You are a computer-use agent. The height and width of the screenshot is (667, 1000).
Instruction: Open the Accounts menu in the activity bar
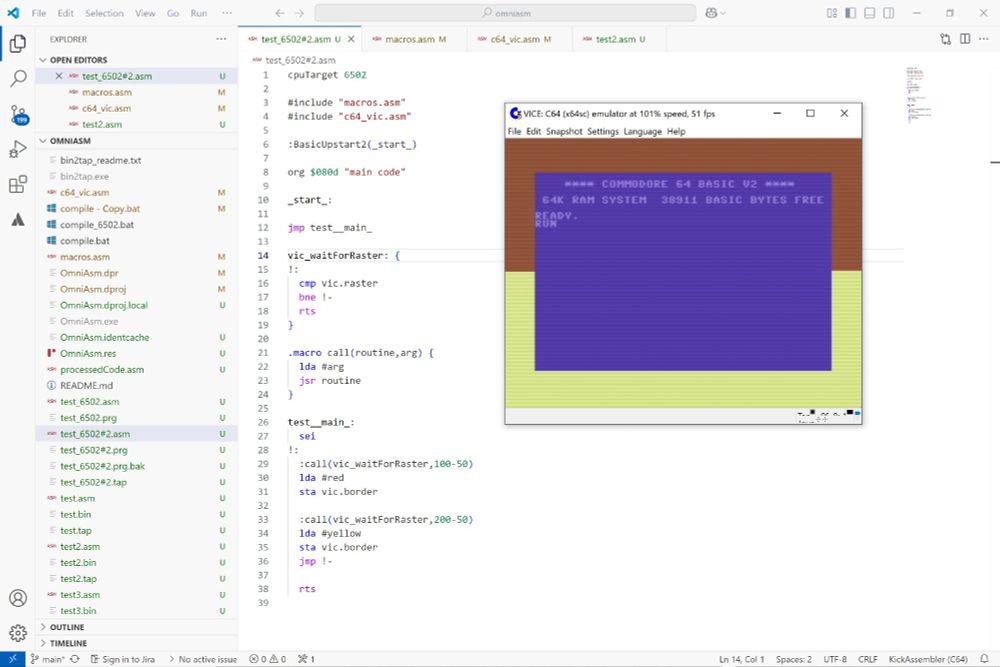point(18,597)
